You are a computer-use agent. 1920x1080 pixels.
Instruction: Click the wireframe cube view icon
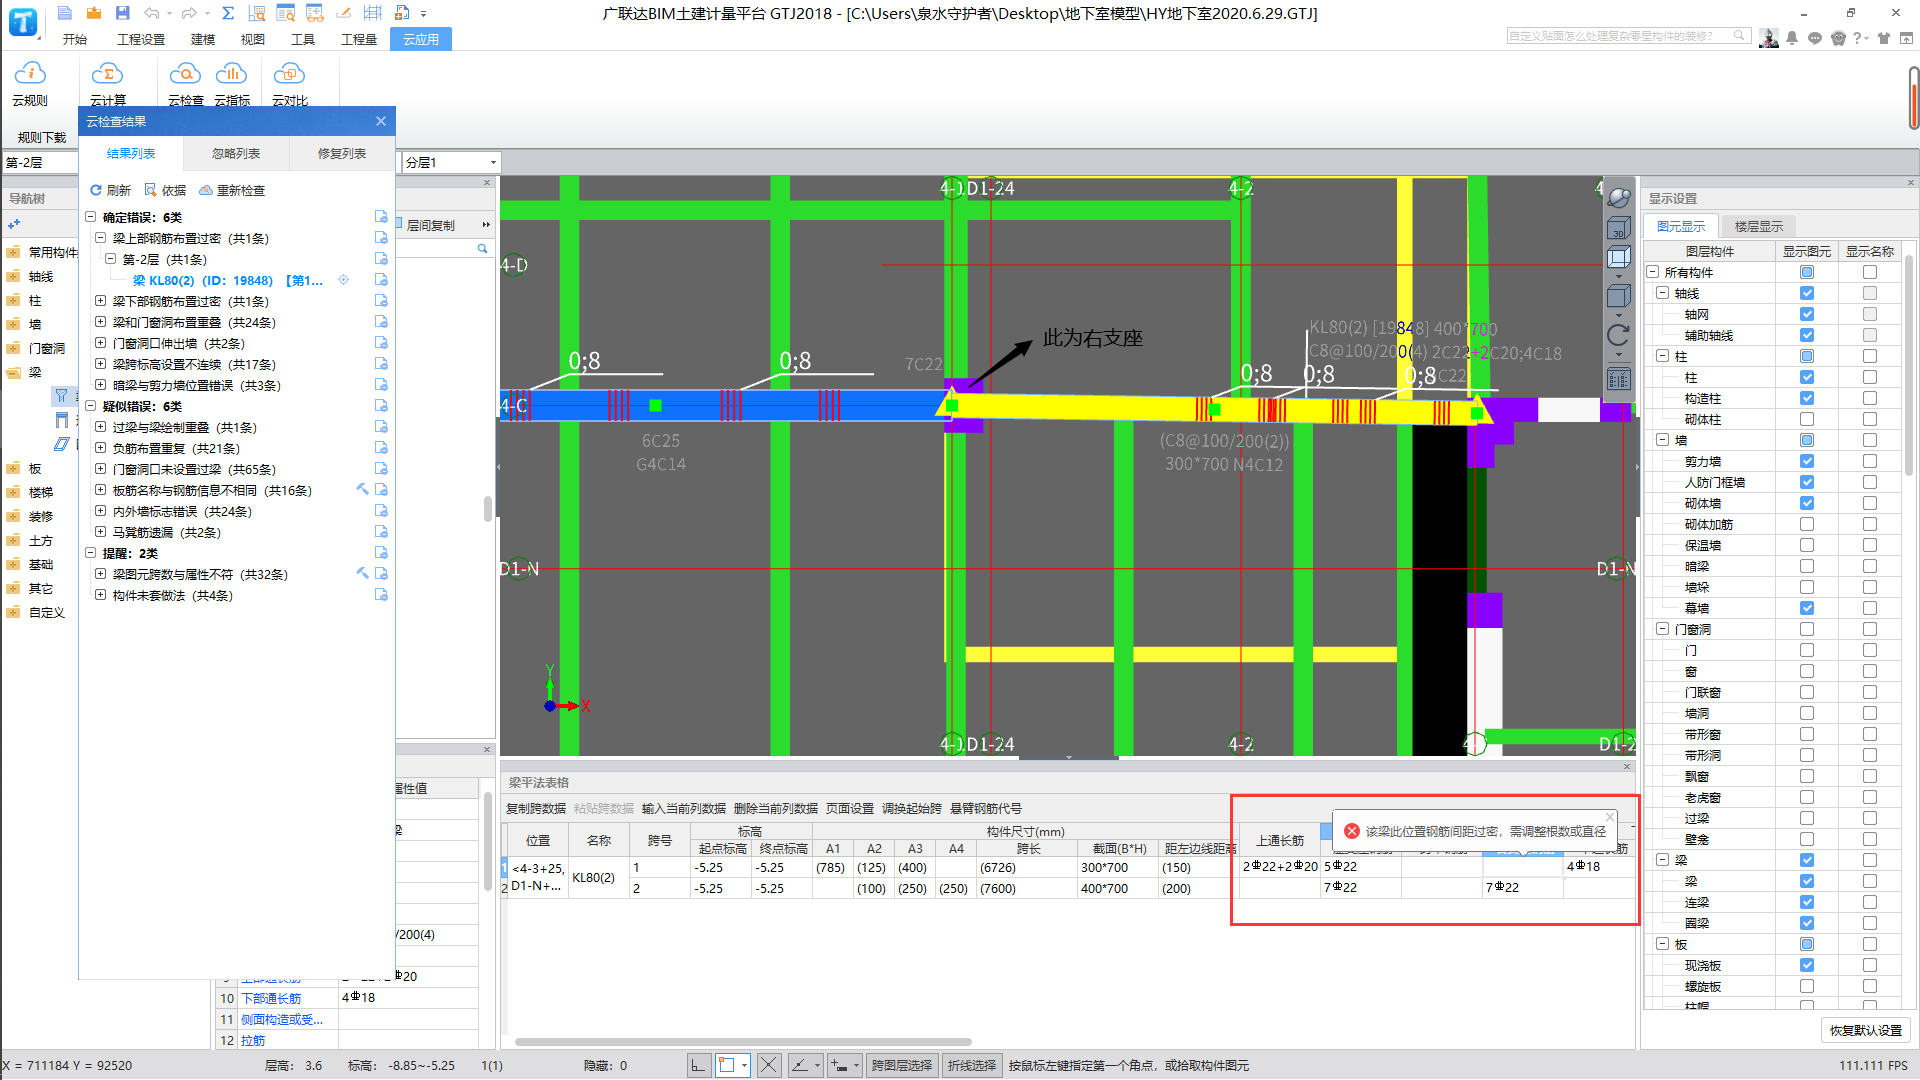1619,258
